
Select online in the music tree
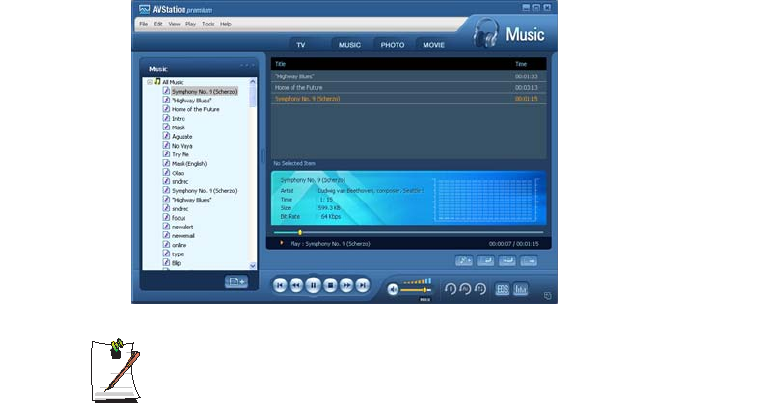179,245
